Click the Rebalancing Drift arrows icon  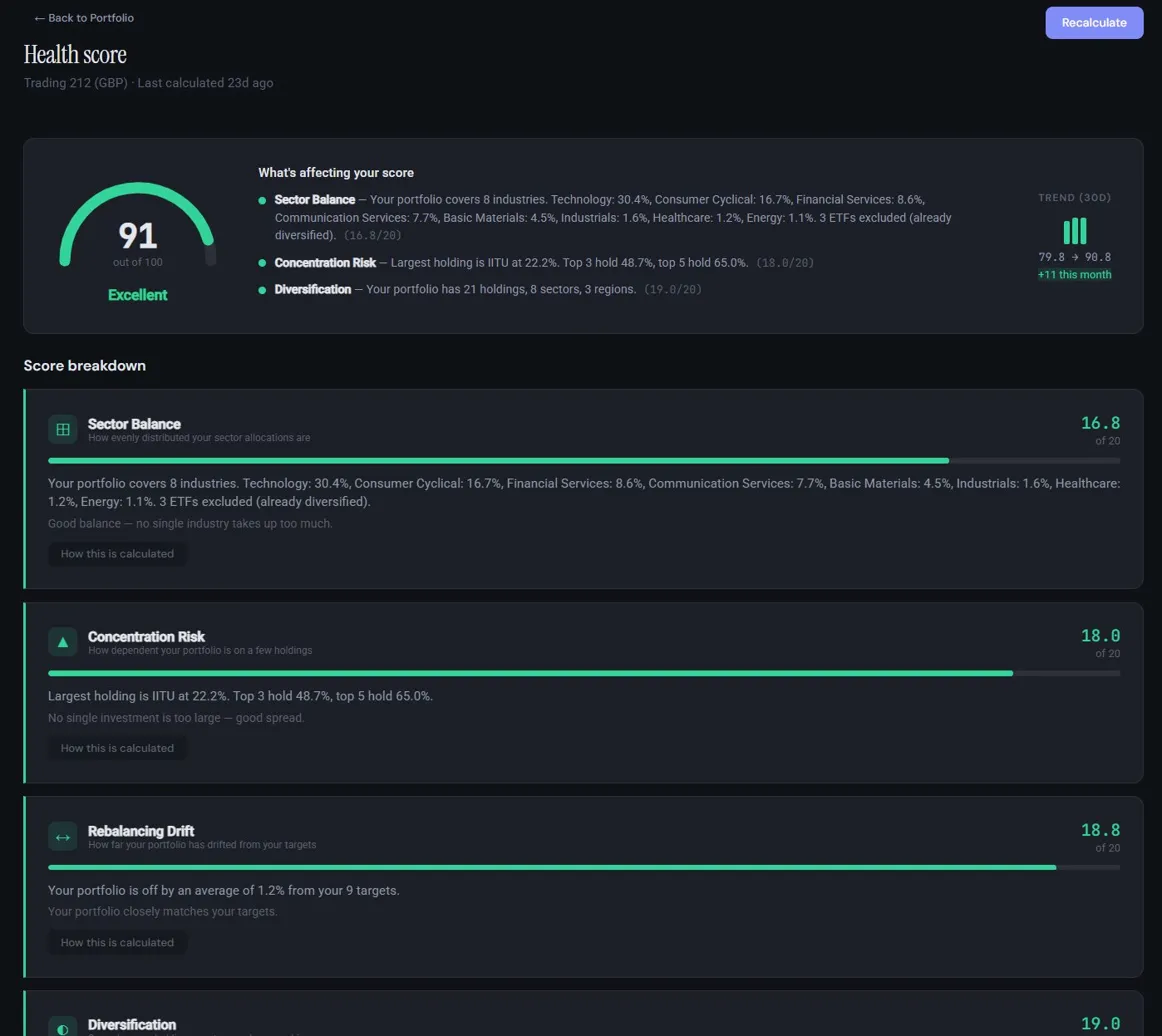click(x=63, y=836)
